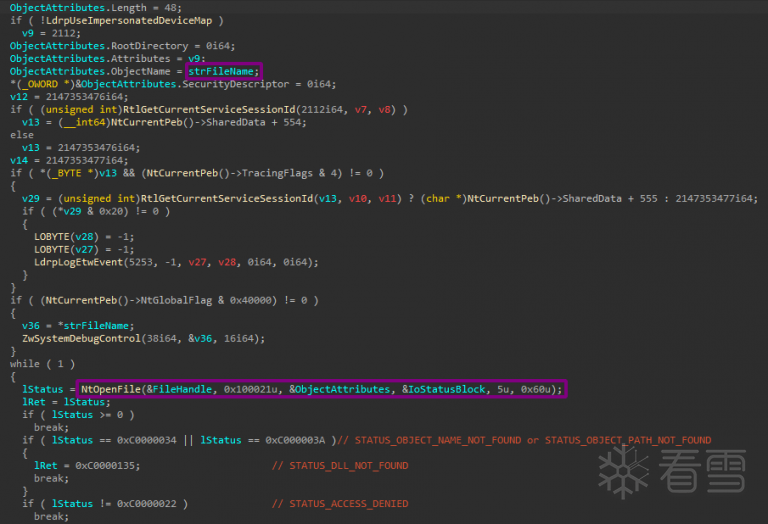Image resolution: width=768 pixels, height=524 pixels.
Task: Select the lRet = 0xC0000135 assignment
Action: click(87, 466)
